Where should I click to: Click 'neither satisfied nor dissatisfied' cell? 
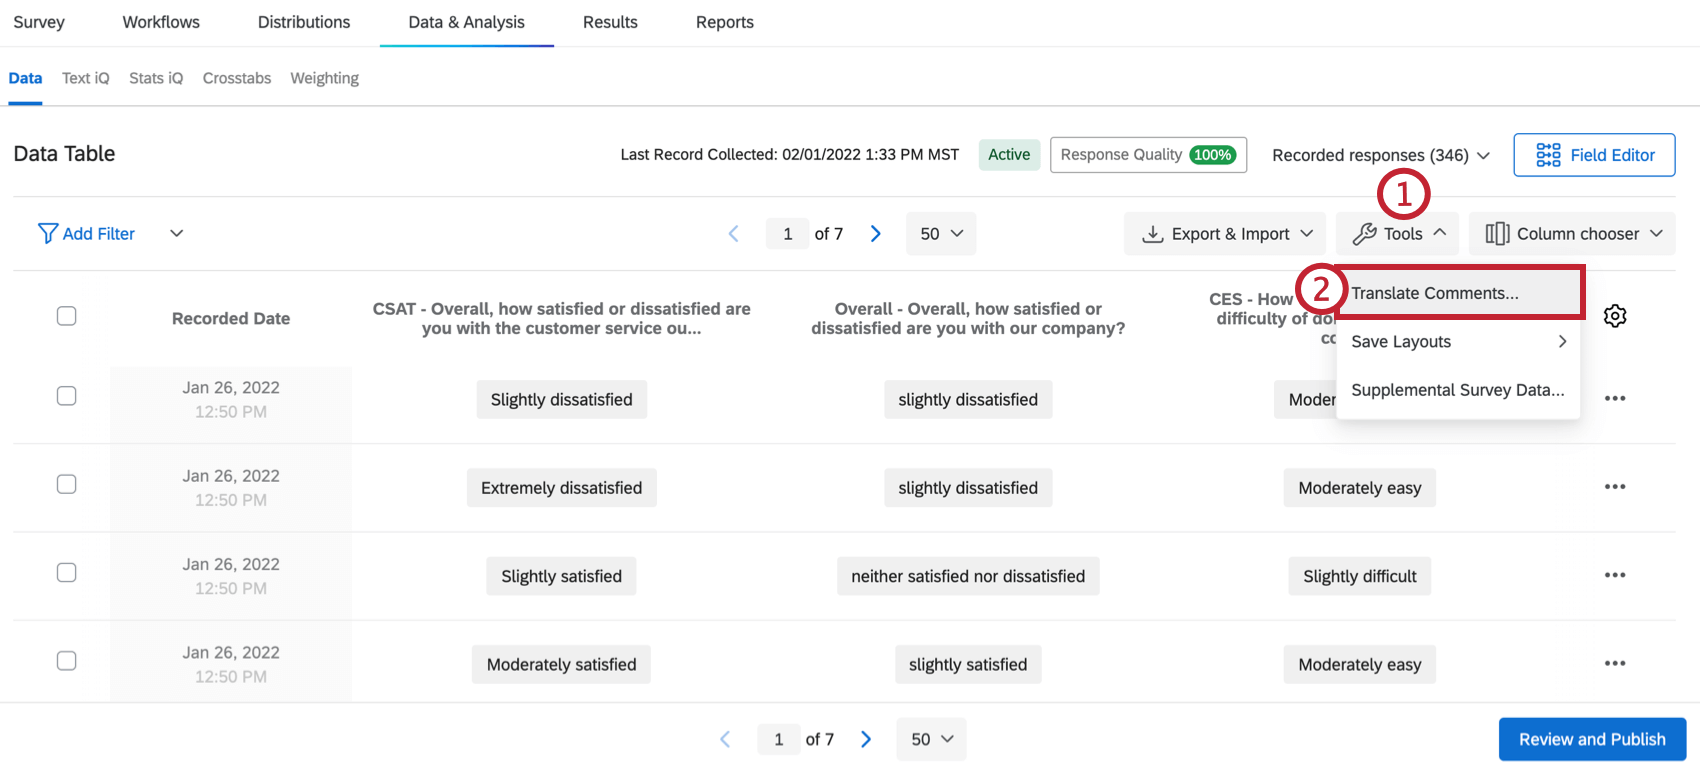[x=968, y=576]
